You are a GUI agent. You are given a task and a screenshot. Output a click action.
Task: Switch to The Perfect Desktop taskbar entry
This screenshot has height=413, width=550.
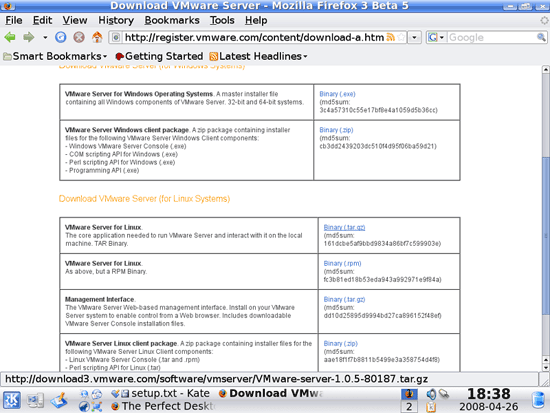163,406
